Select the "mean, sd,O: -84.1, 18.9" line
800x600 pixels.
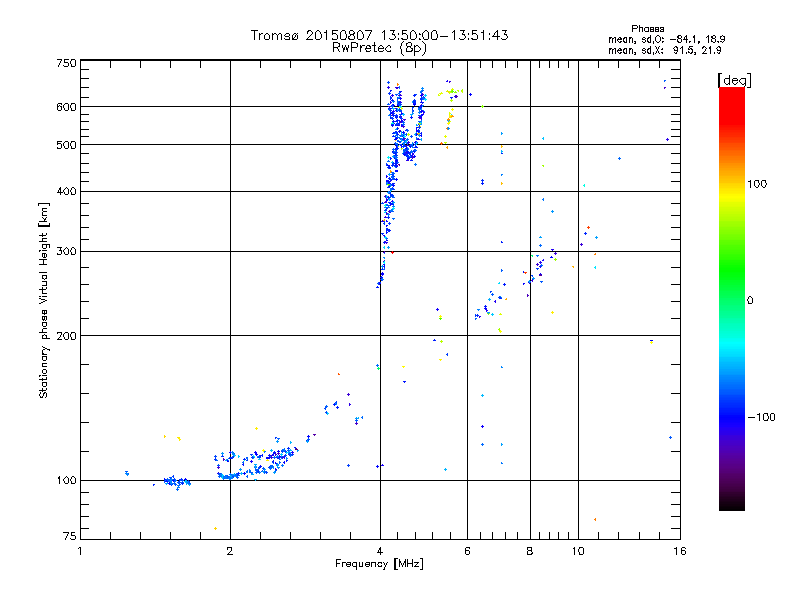click(x=666, y=39)
